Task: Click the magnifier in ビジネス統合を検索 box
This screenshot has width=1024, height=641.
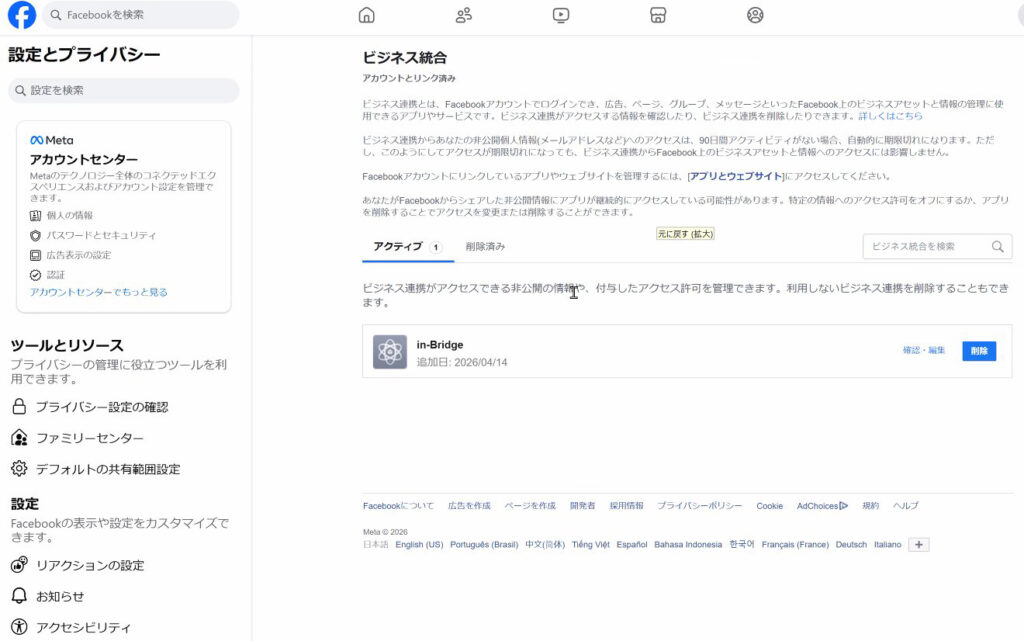Action: (x=997, y=247)
